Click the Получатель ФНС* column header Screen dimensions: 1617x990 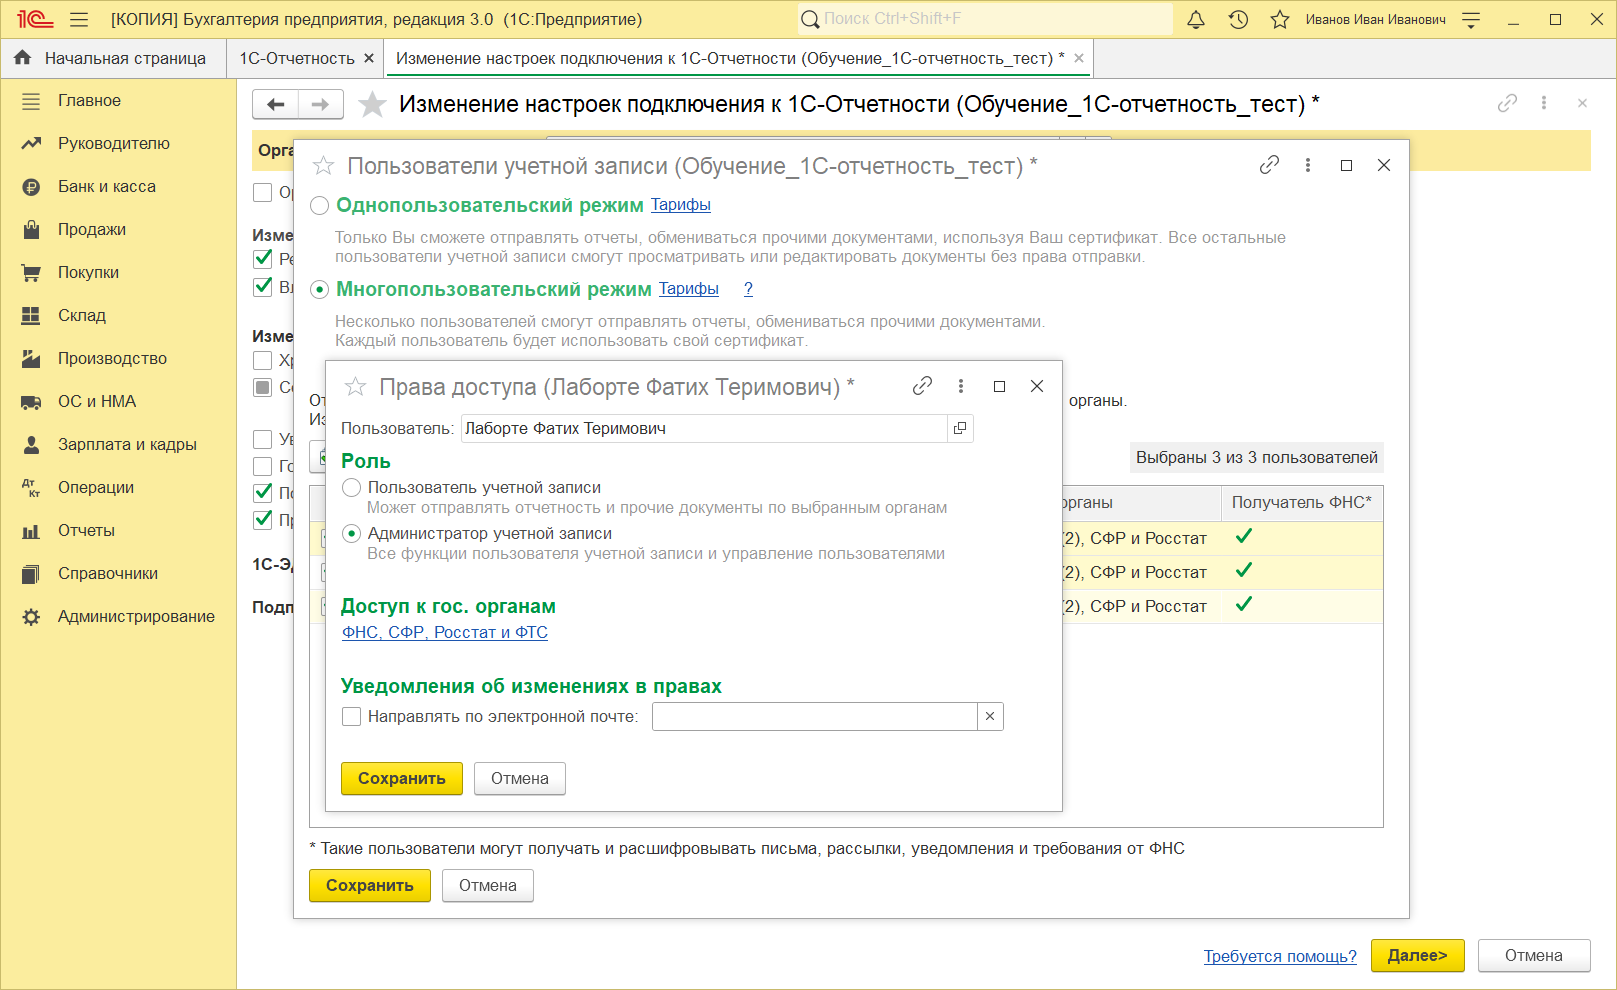pyautogui.click(x=1302, y=502)
